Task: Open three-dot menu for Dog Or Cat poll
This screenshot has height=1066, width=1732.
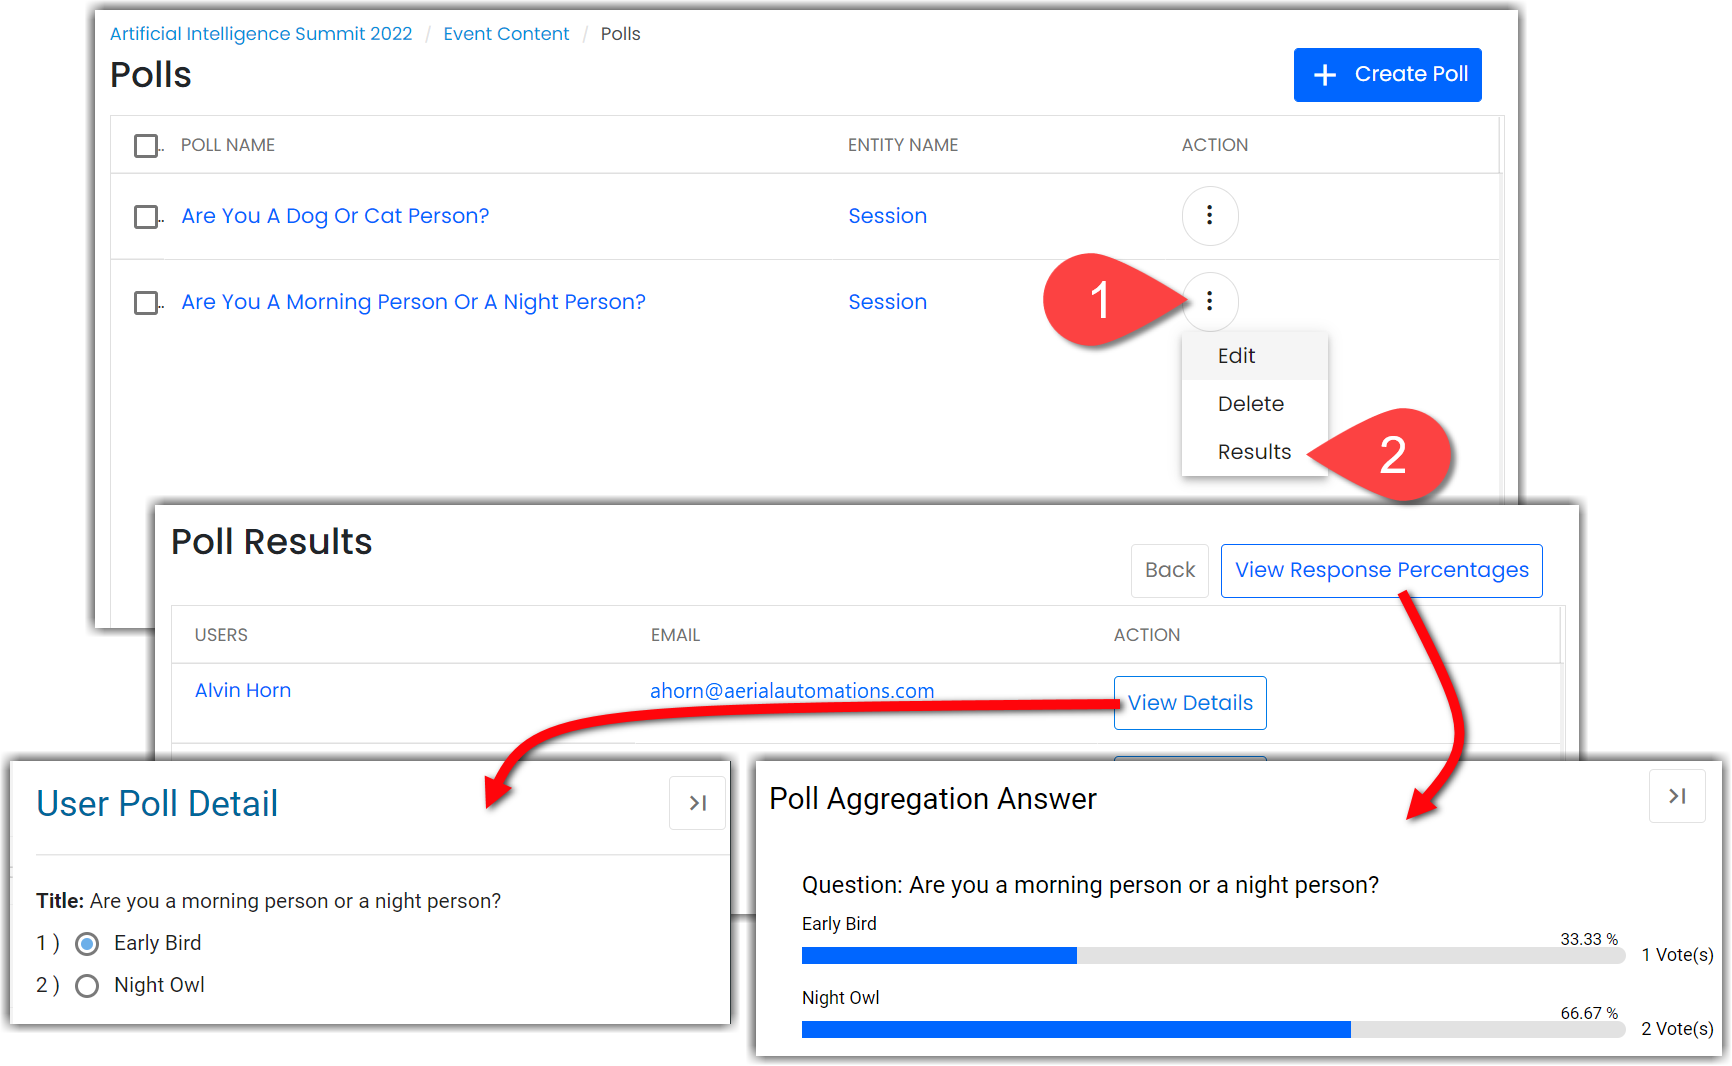Action: click(x=1209, y=215)
